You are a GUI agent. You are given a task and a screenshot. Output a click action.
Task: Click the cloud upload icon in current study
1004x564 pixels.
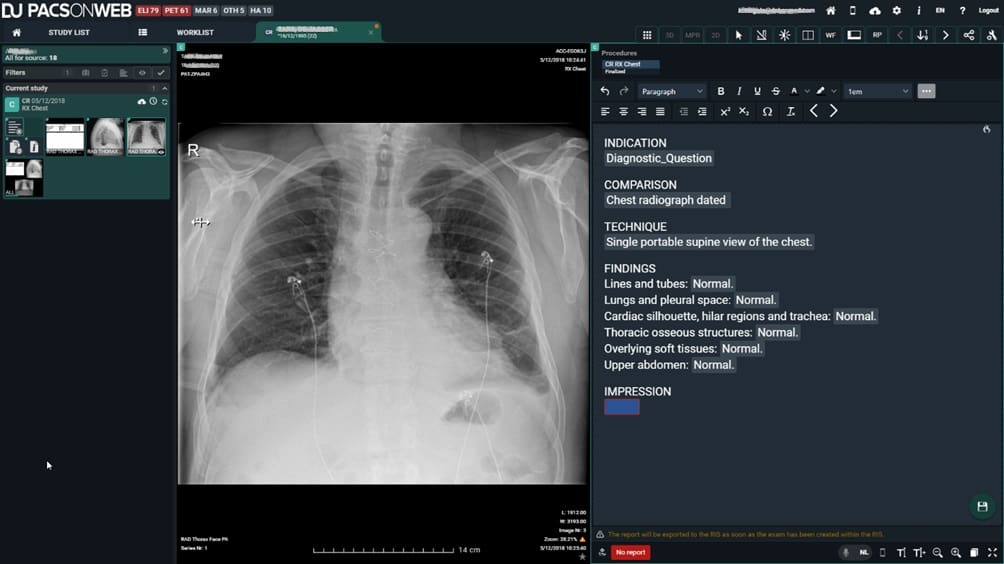[x=142, y=102]
